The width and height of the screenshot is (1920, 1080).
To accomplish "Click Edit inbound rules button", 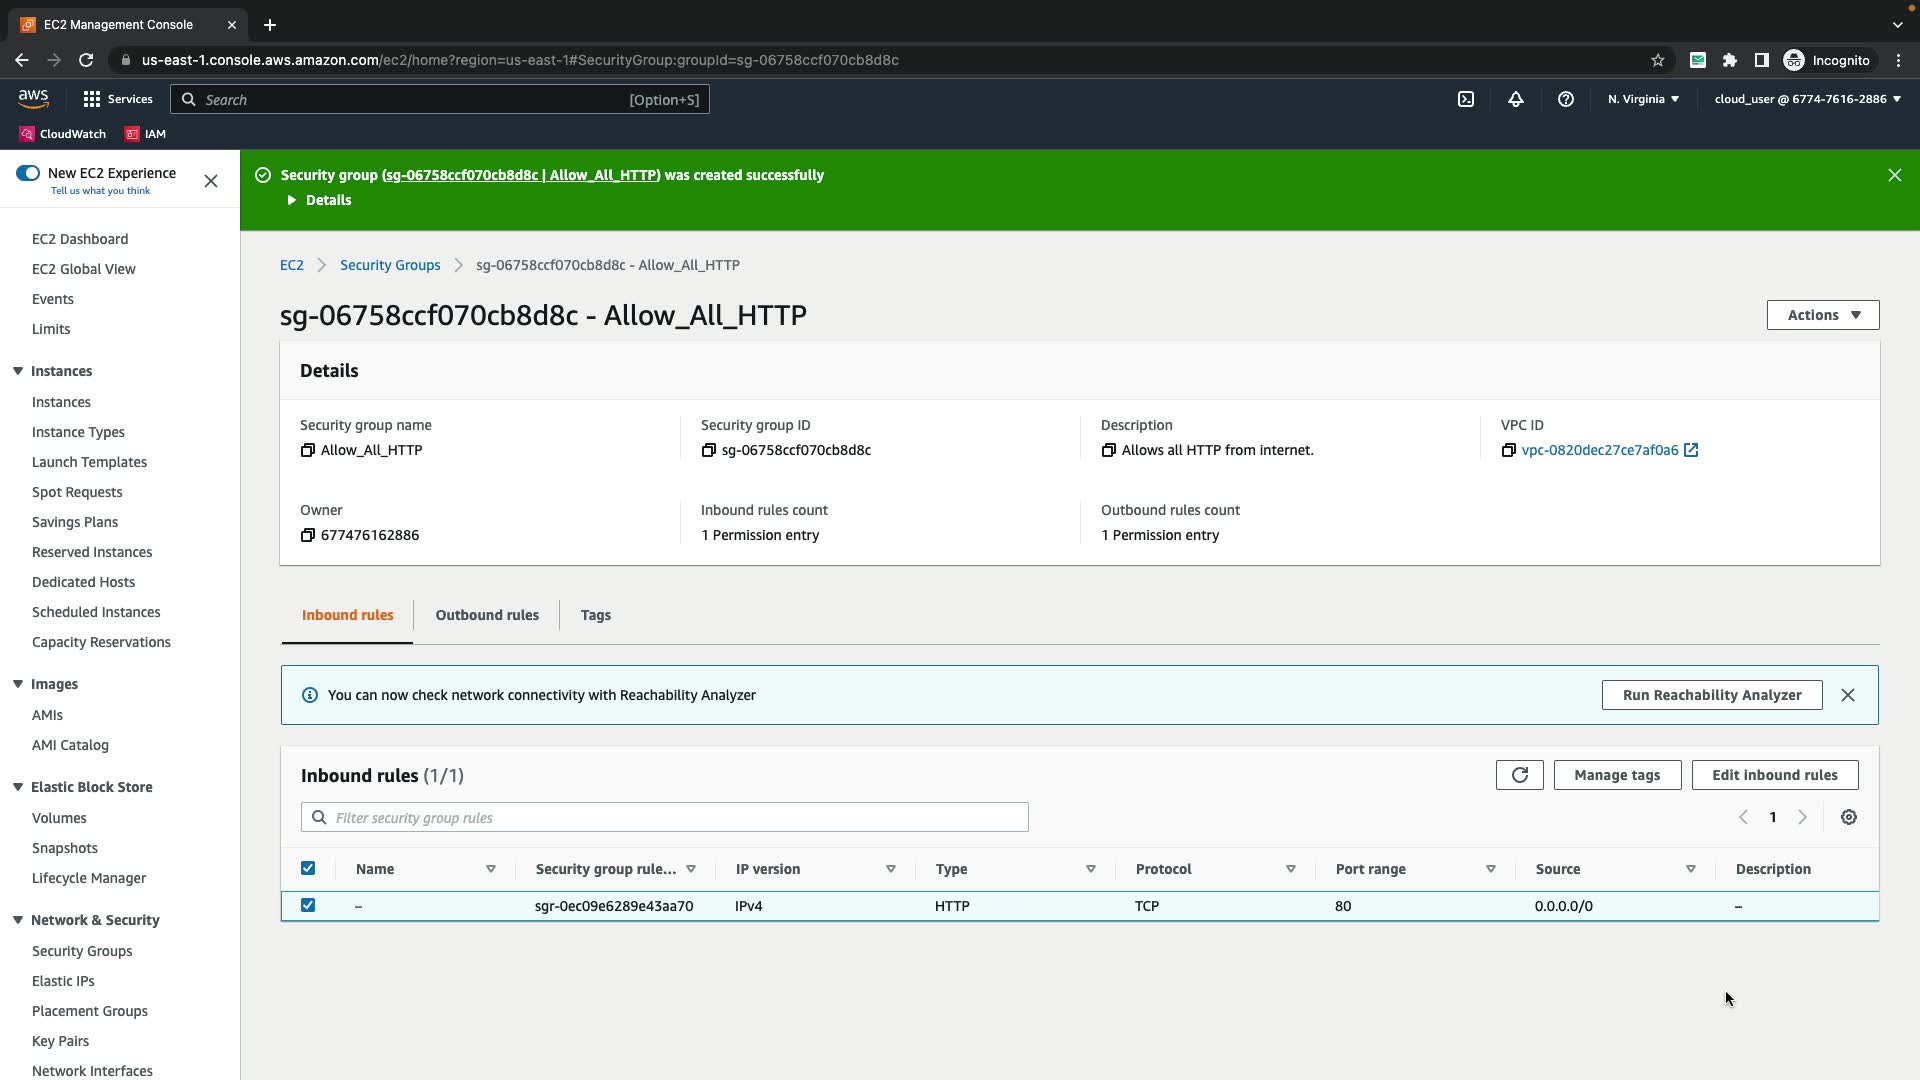I will click(1774, 775).
